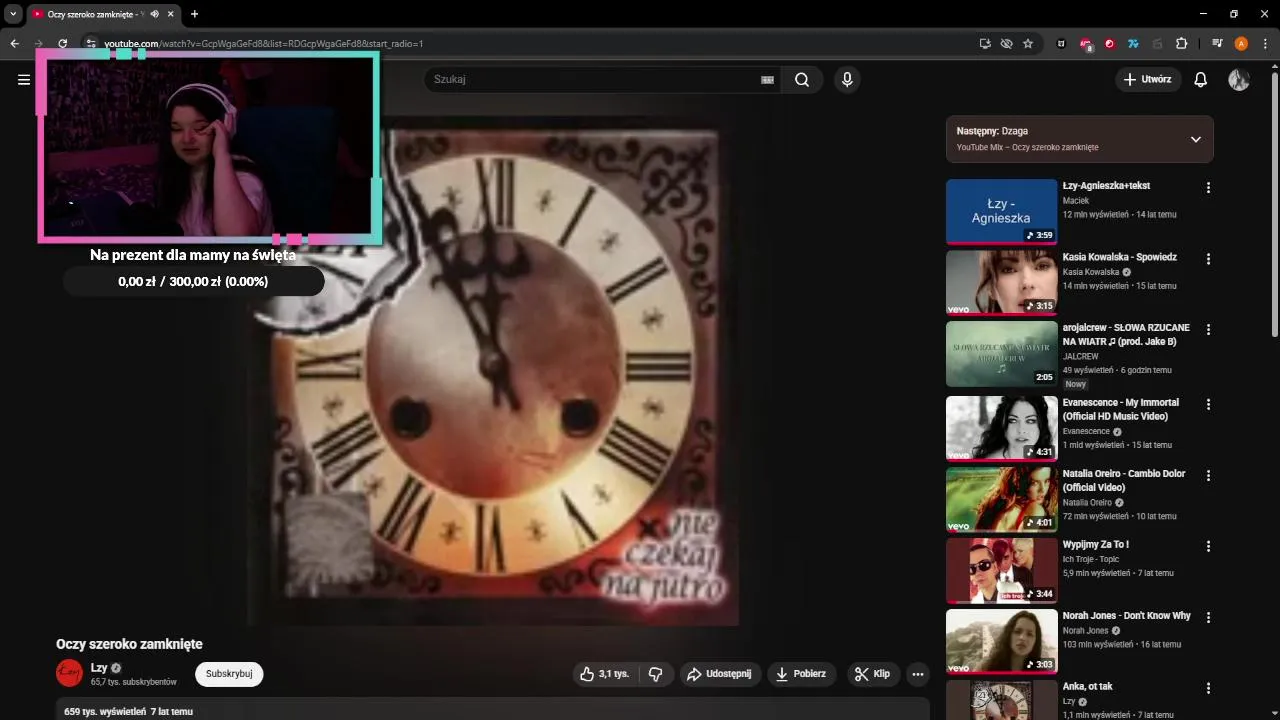Open the Łzy channel avatar
The image size is (1280, 720).
[x=69, y=674]
